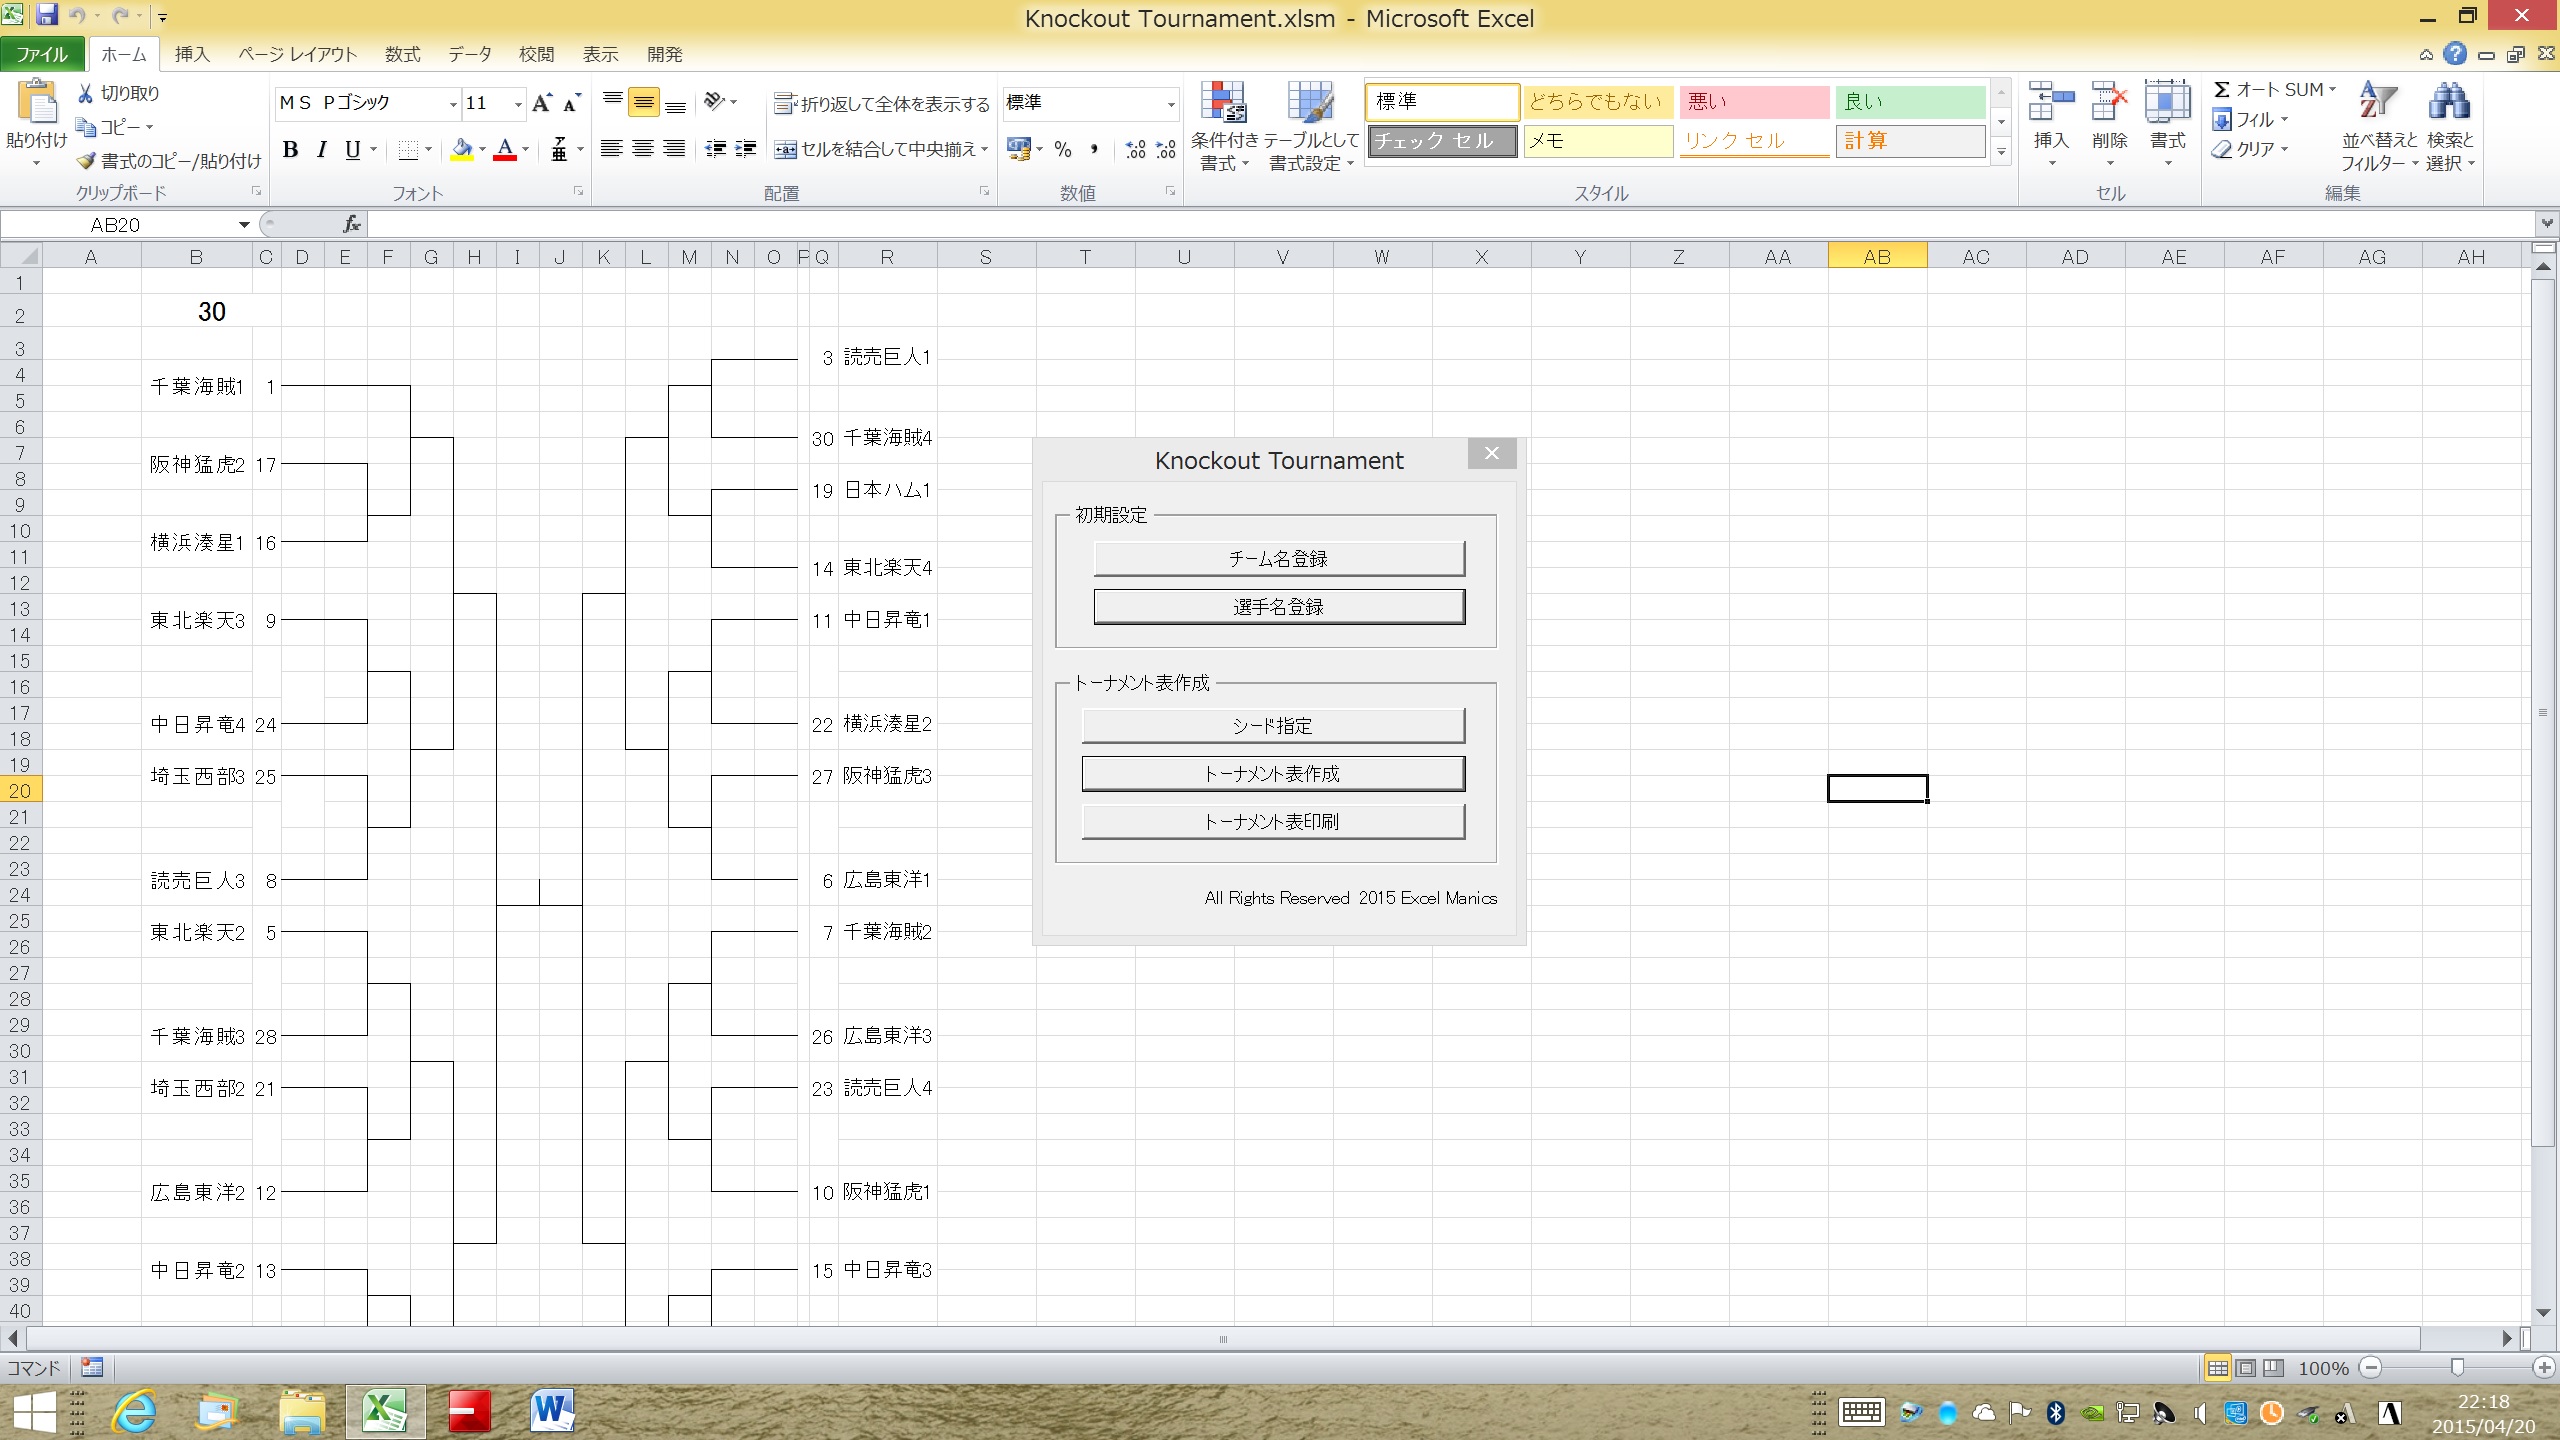Open the Data ribbon tab
The height and width of the screenshot is (1440, 2560).
(469, 54)
